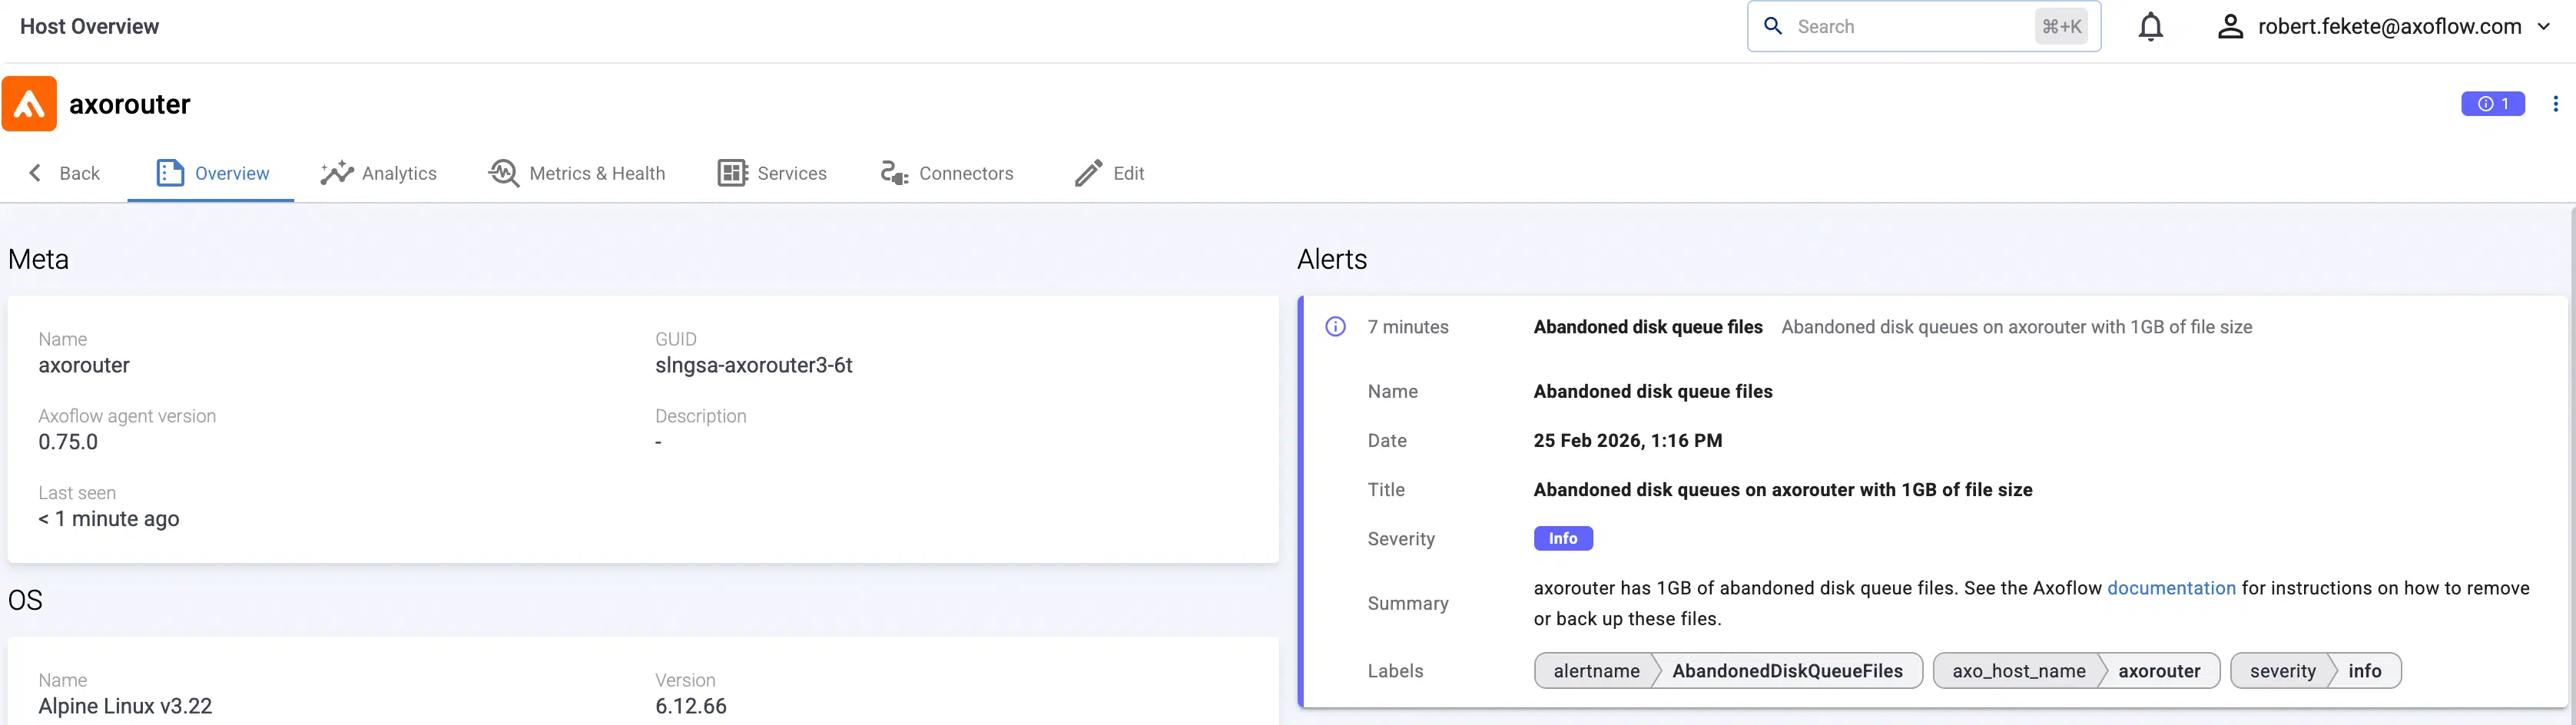Click the Back chevron arrow icon
2576x725 pixels.
click(35, 173)
